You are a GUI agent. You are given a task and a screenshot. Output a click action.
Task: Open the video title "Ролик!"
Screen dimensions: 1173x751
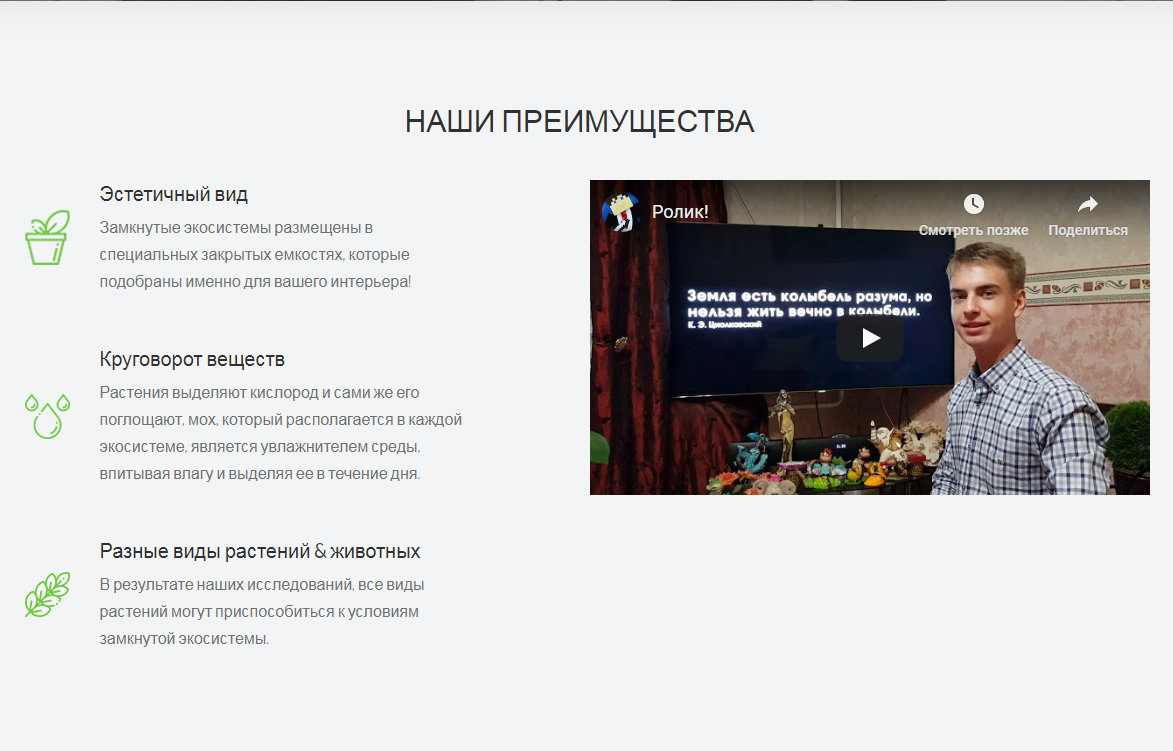click(x=680, y=212)
